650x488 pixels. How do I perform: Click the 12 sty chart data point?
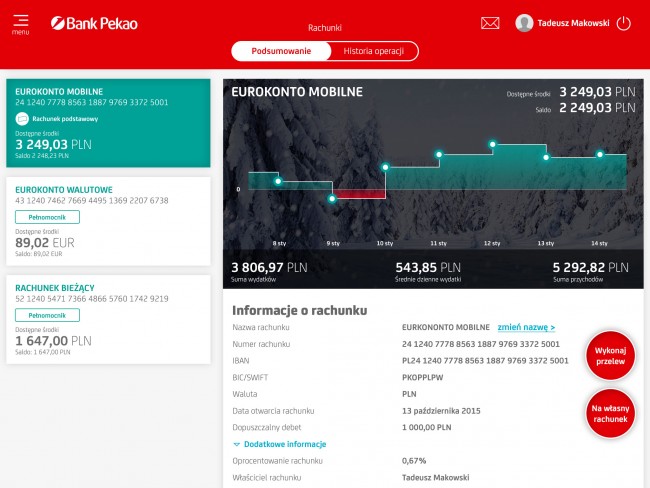point(492,144)
